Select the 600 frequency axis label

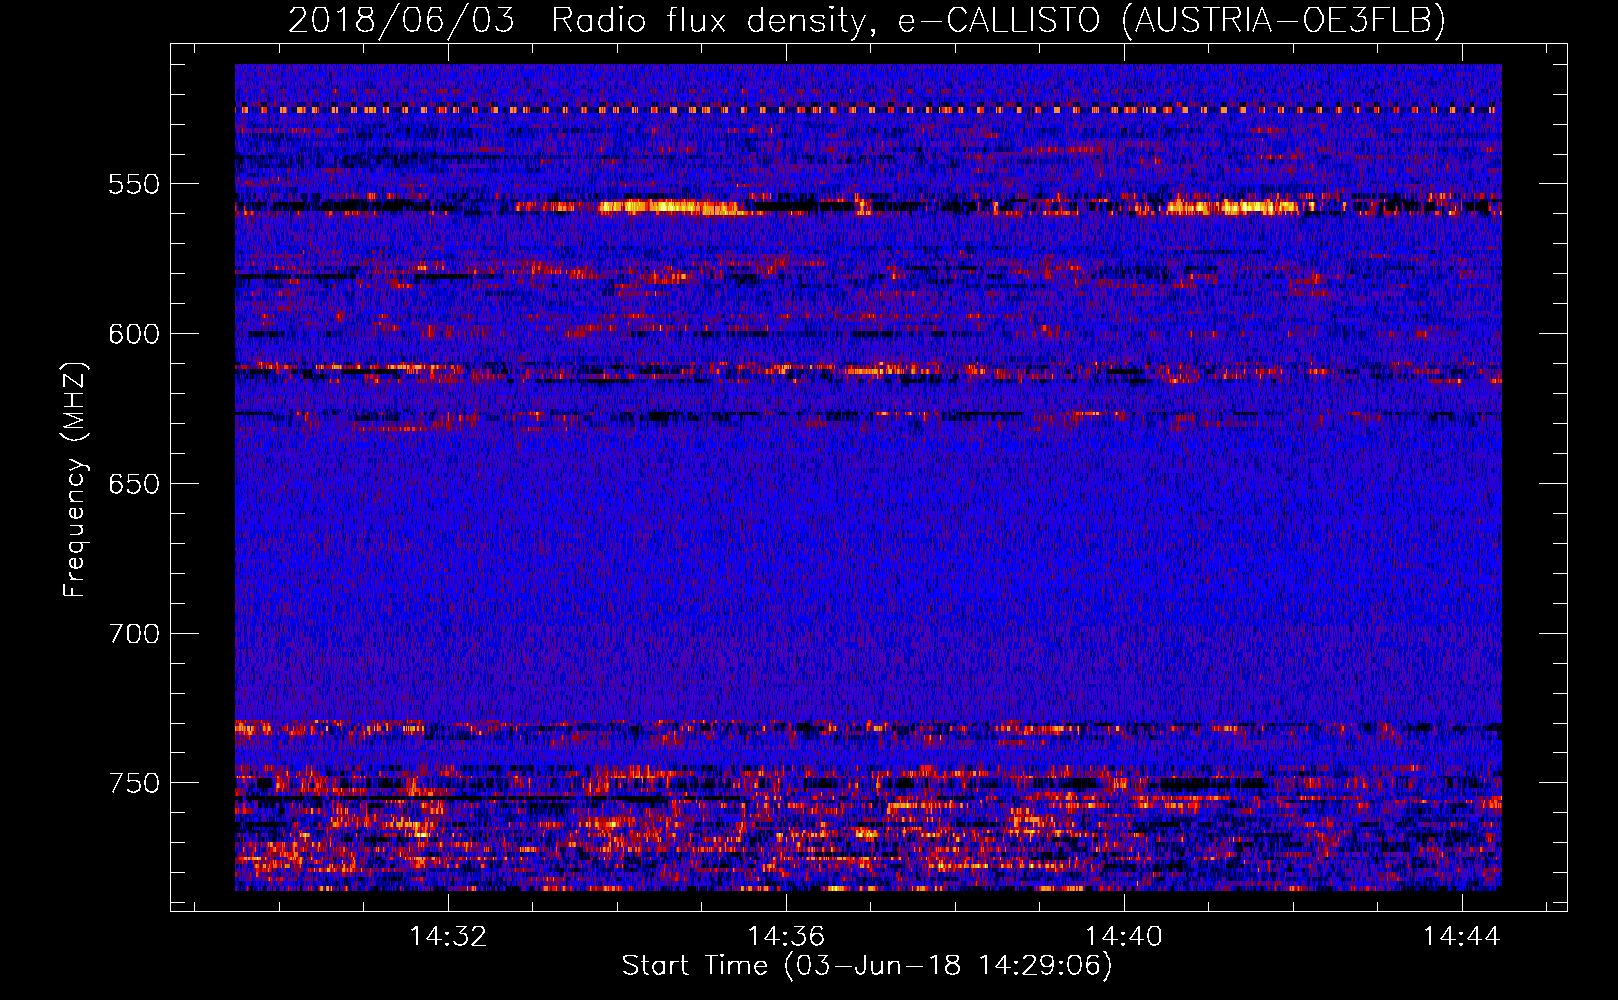134,334
